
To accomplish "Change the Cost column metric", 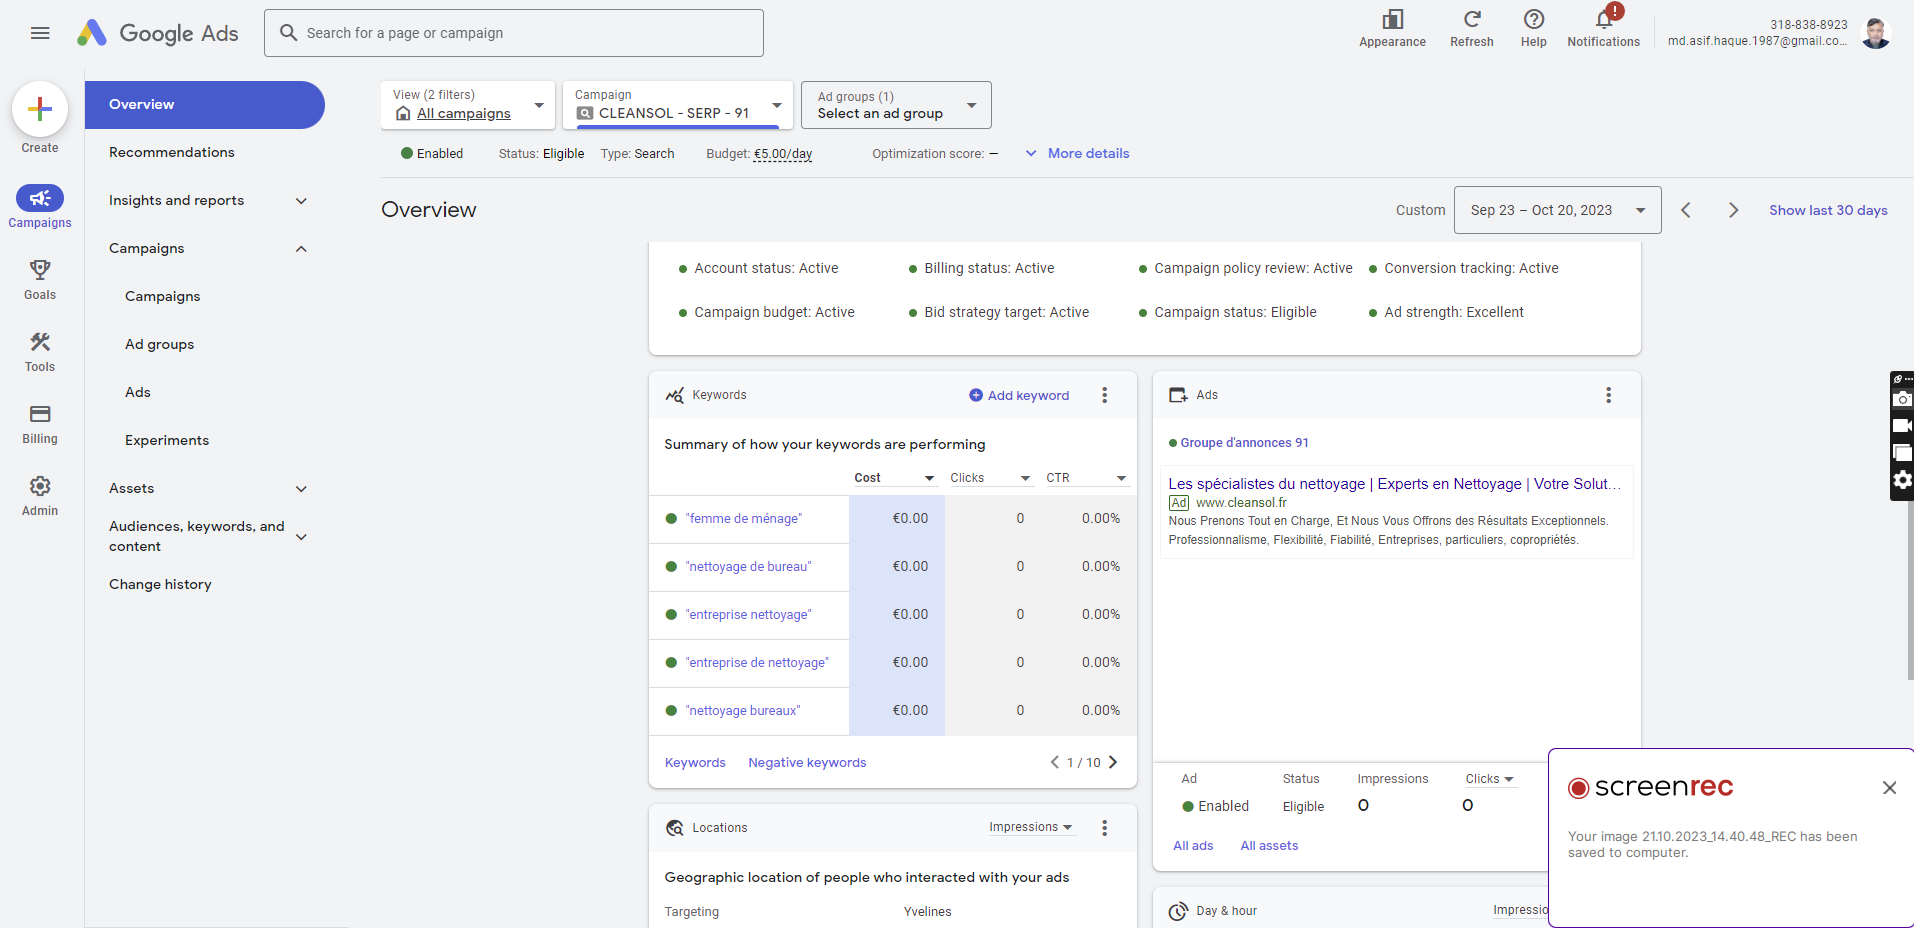I will [895, 478].
